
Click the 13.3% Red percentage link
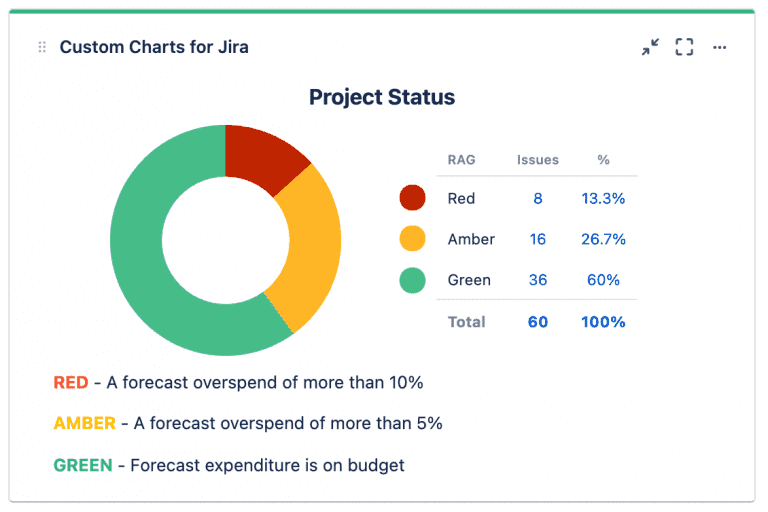(x=603, y=198)
